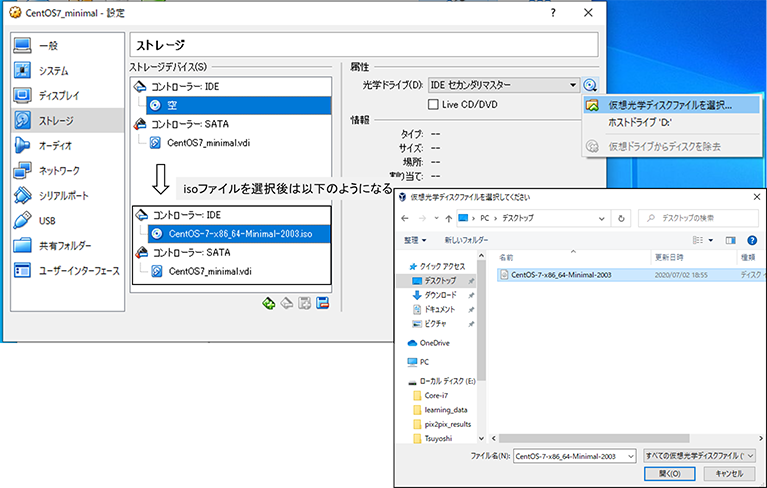Select CentOS7_minimal.vdi under SATA controller

point(209,142)
